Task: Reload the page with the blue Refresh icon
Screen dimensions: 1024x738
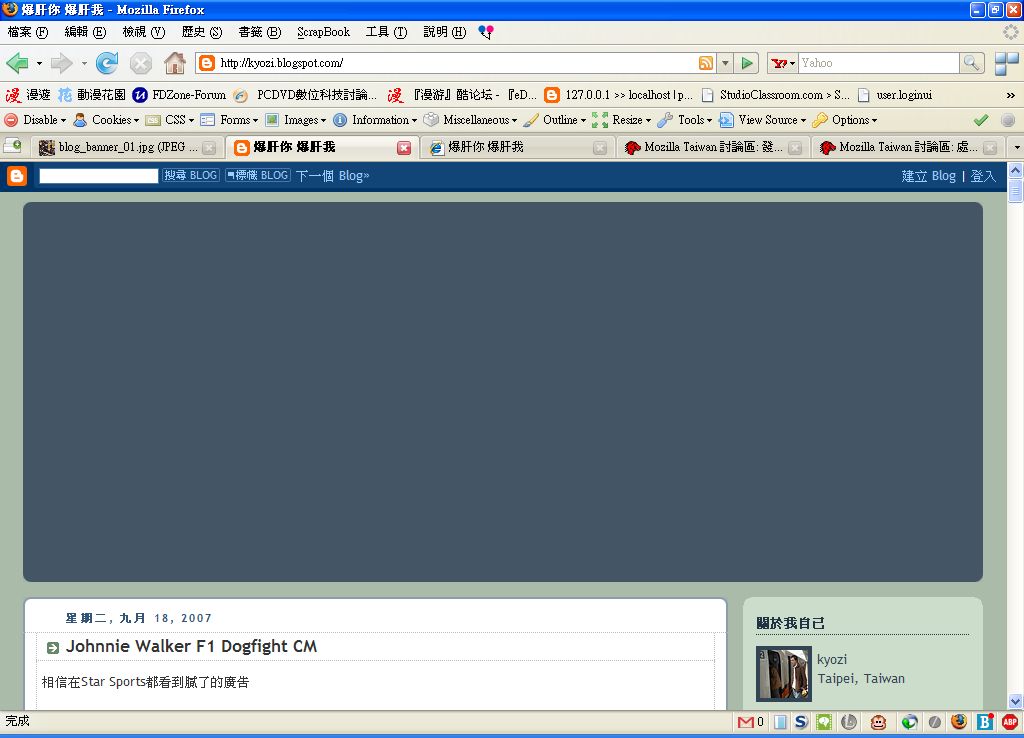Action: (107, 63)
